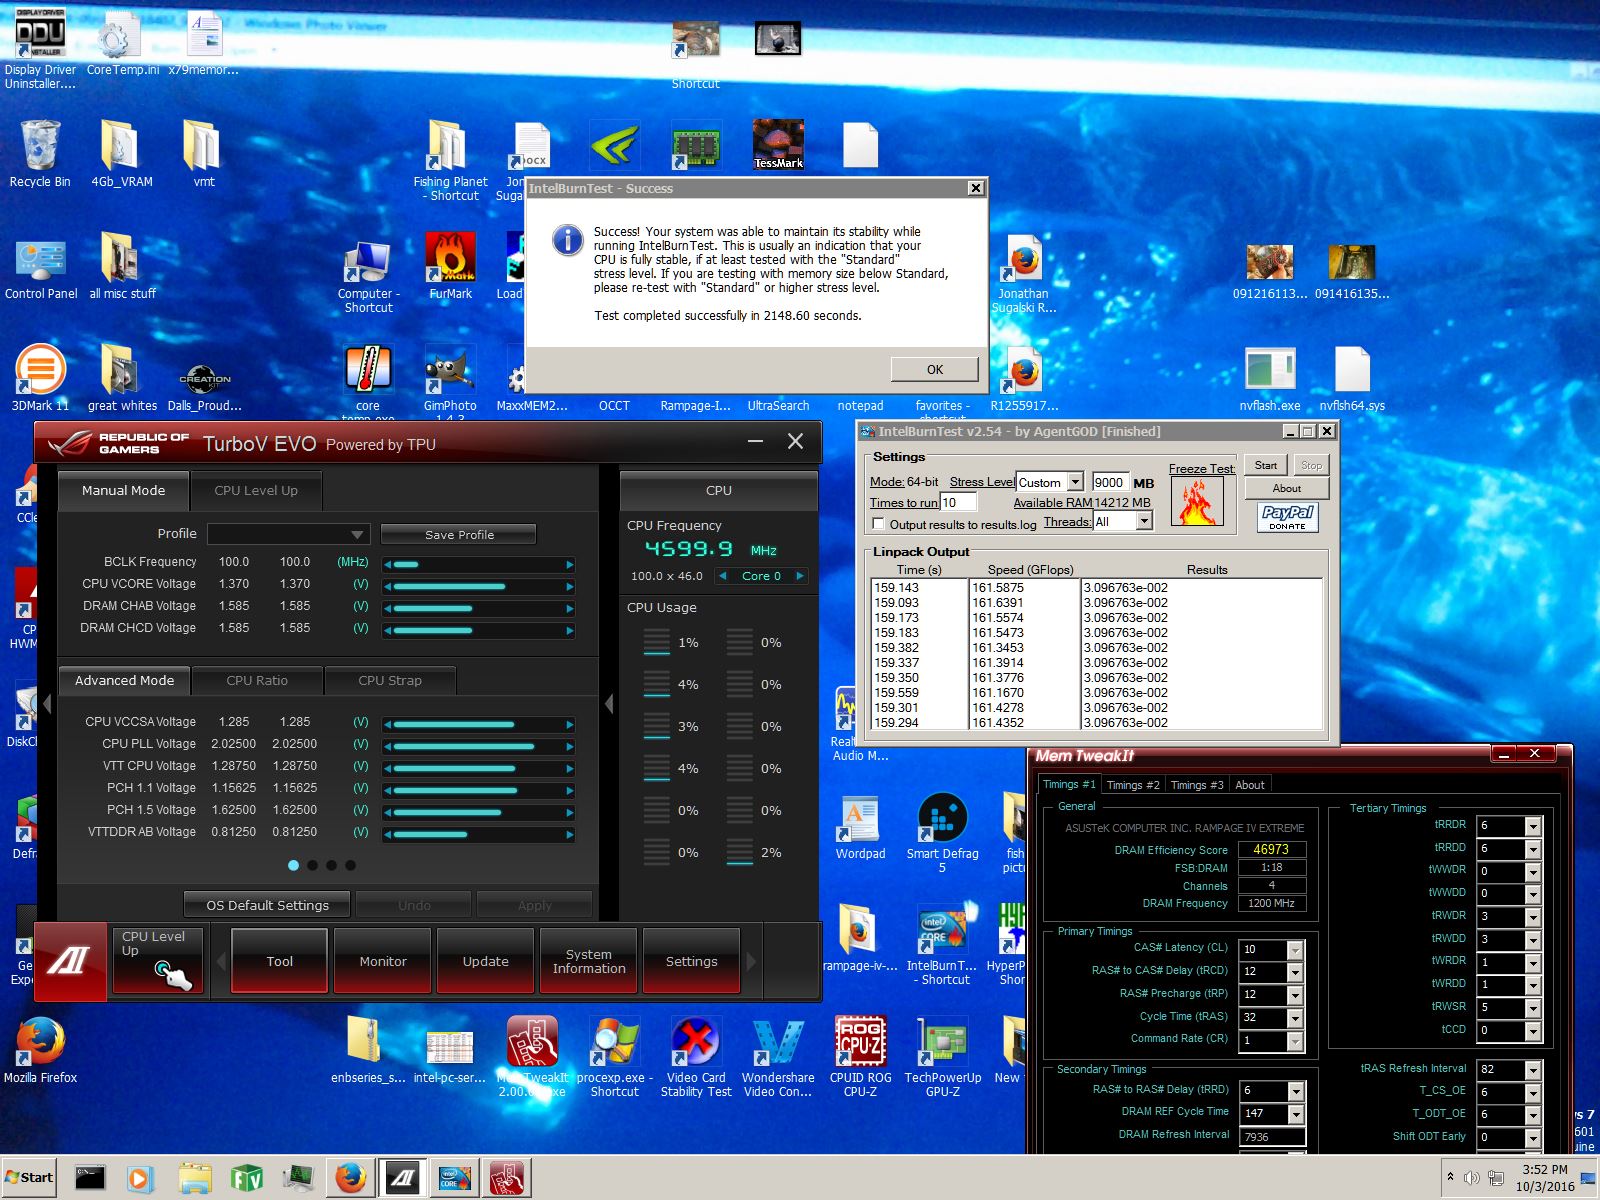Image resolution: width=1600 pixels, height=1200 pixels.
Task: Adjust CPU PLL Voltage slider
Action: 478,745
